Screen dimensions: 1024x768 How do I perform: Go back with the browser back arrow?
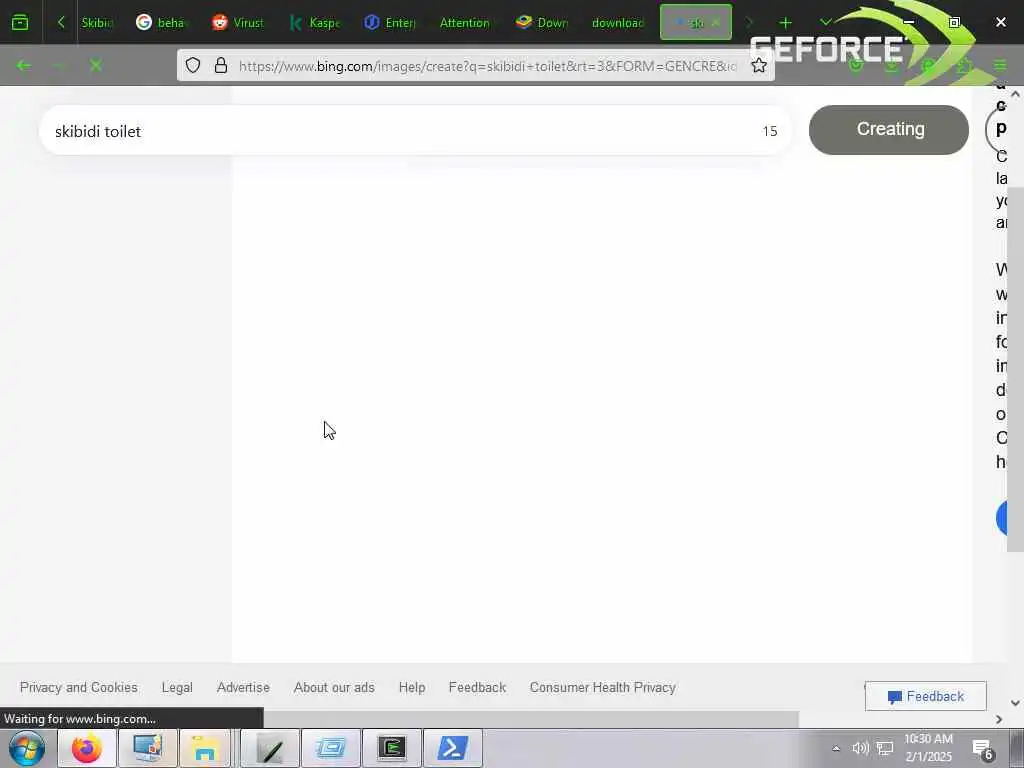pyautogui.click(x=24, y=65)
